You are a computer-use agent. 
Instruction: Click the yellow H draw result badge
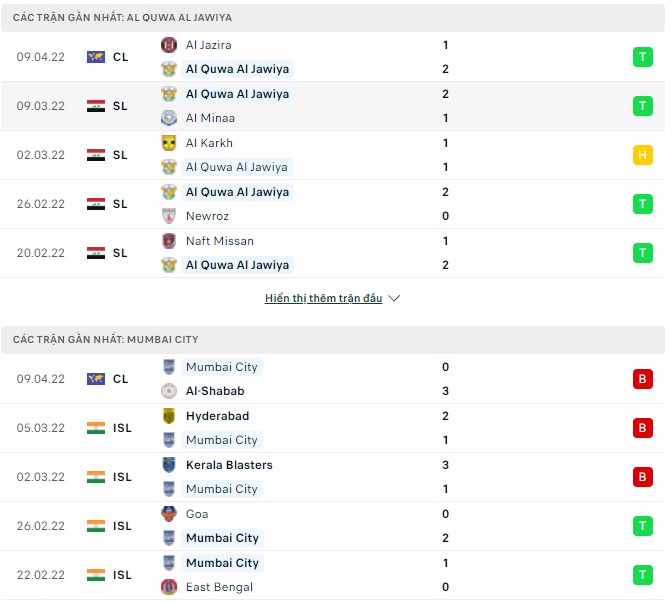point(641,155)
